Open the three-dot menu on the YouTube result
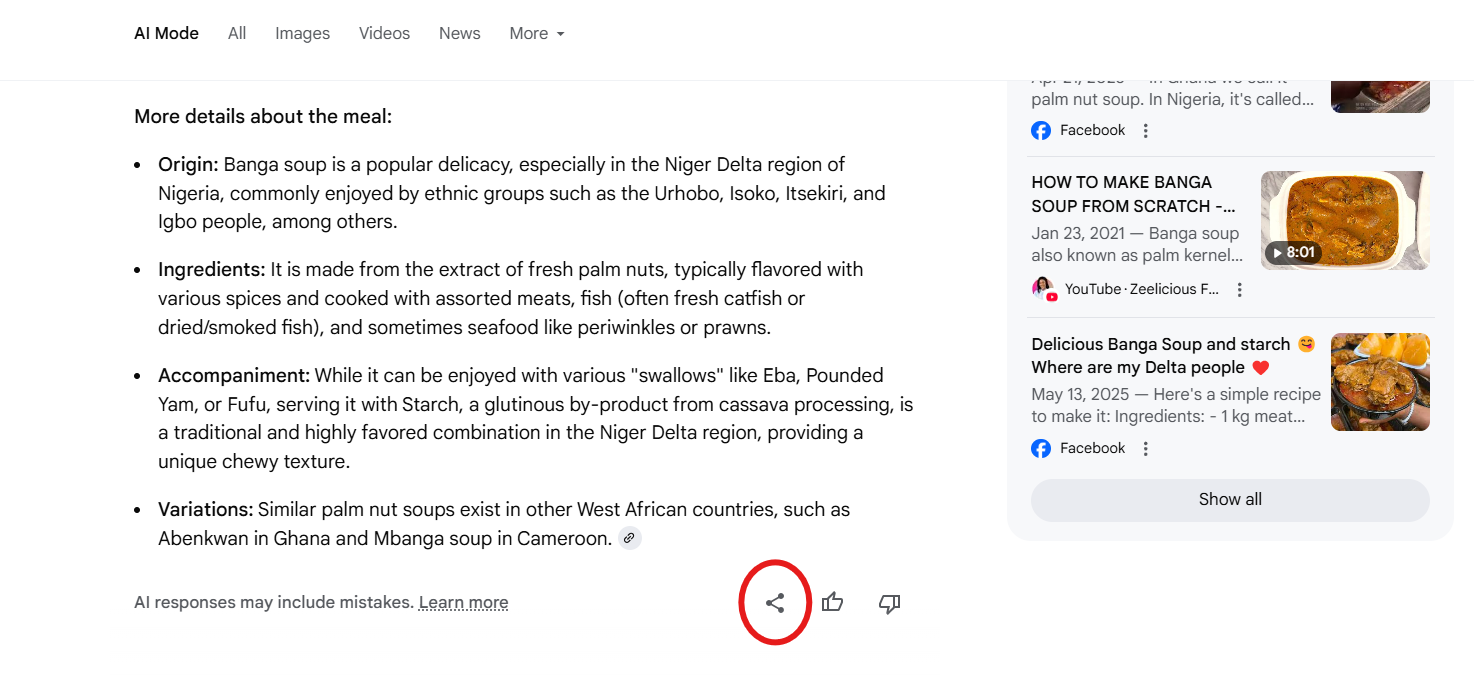1474x676 pixels. [x=1239, y=289]
